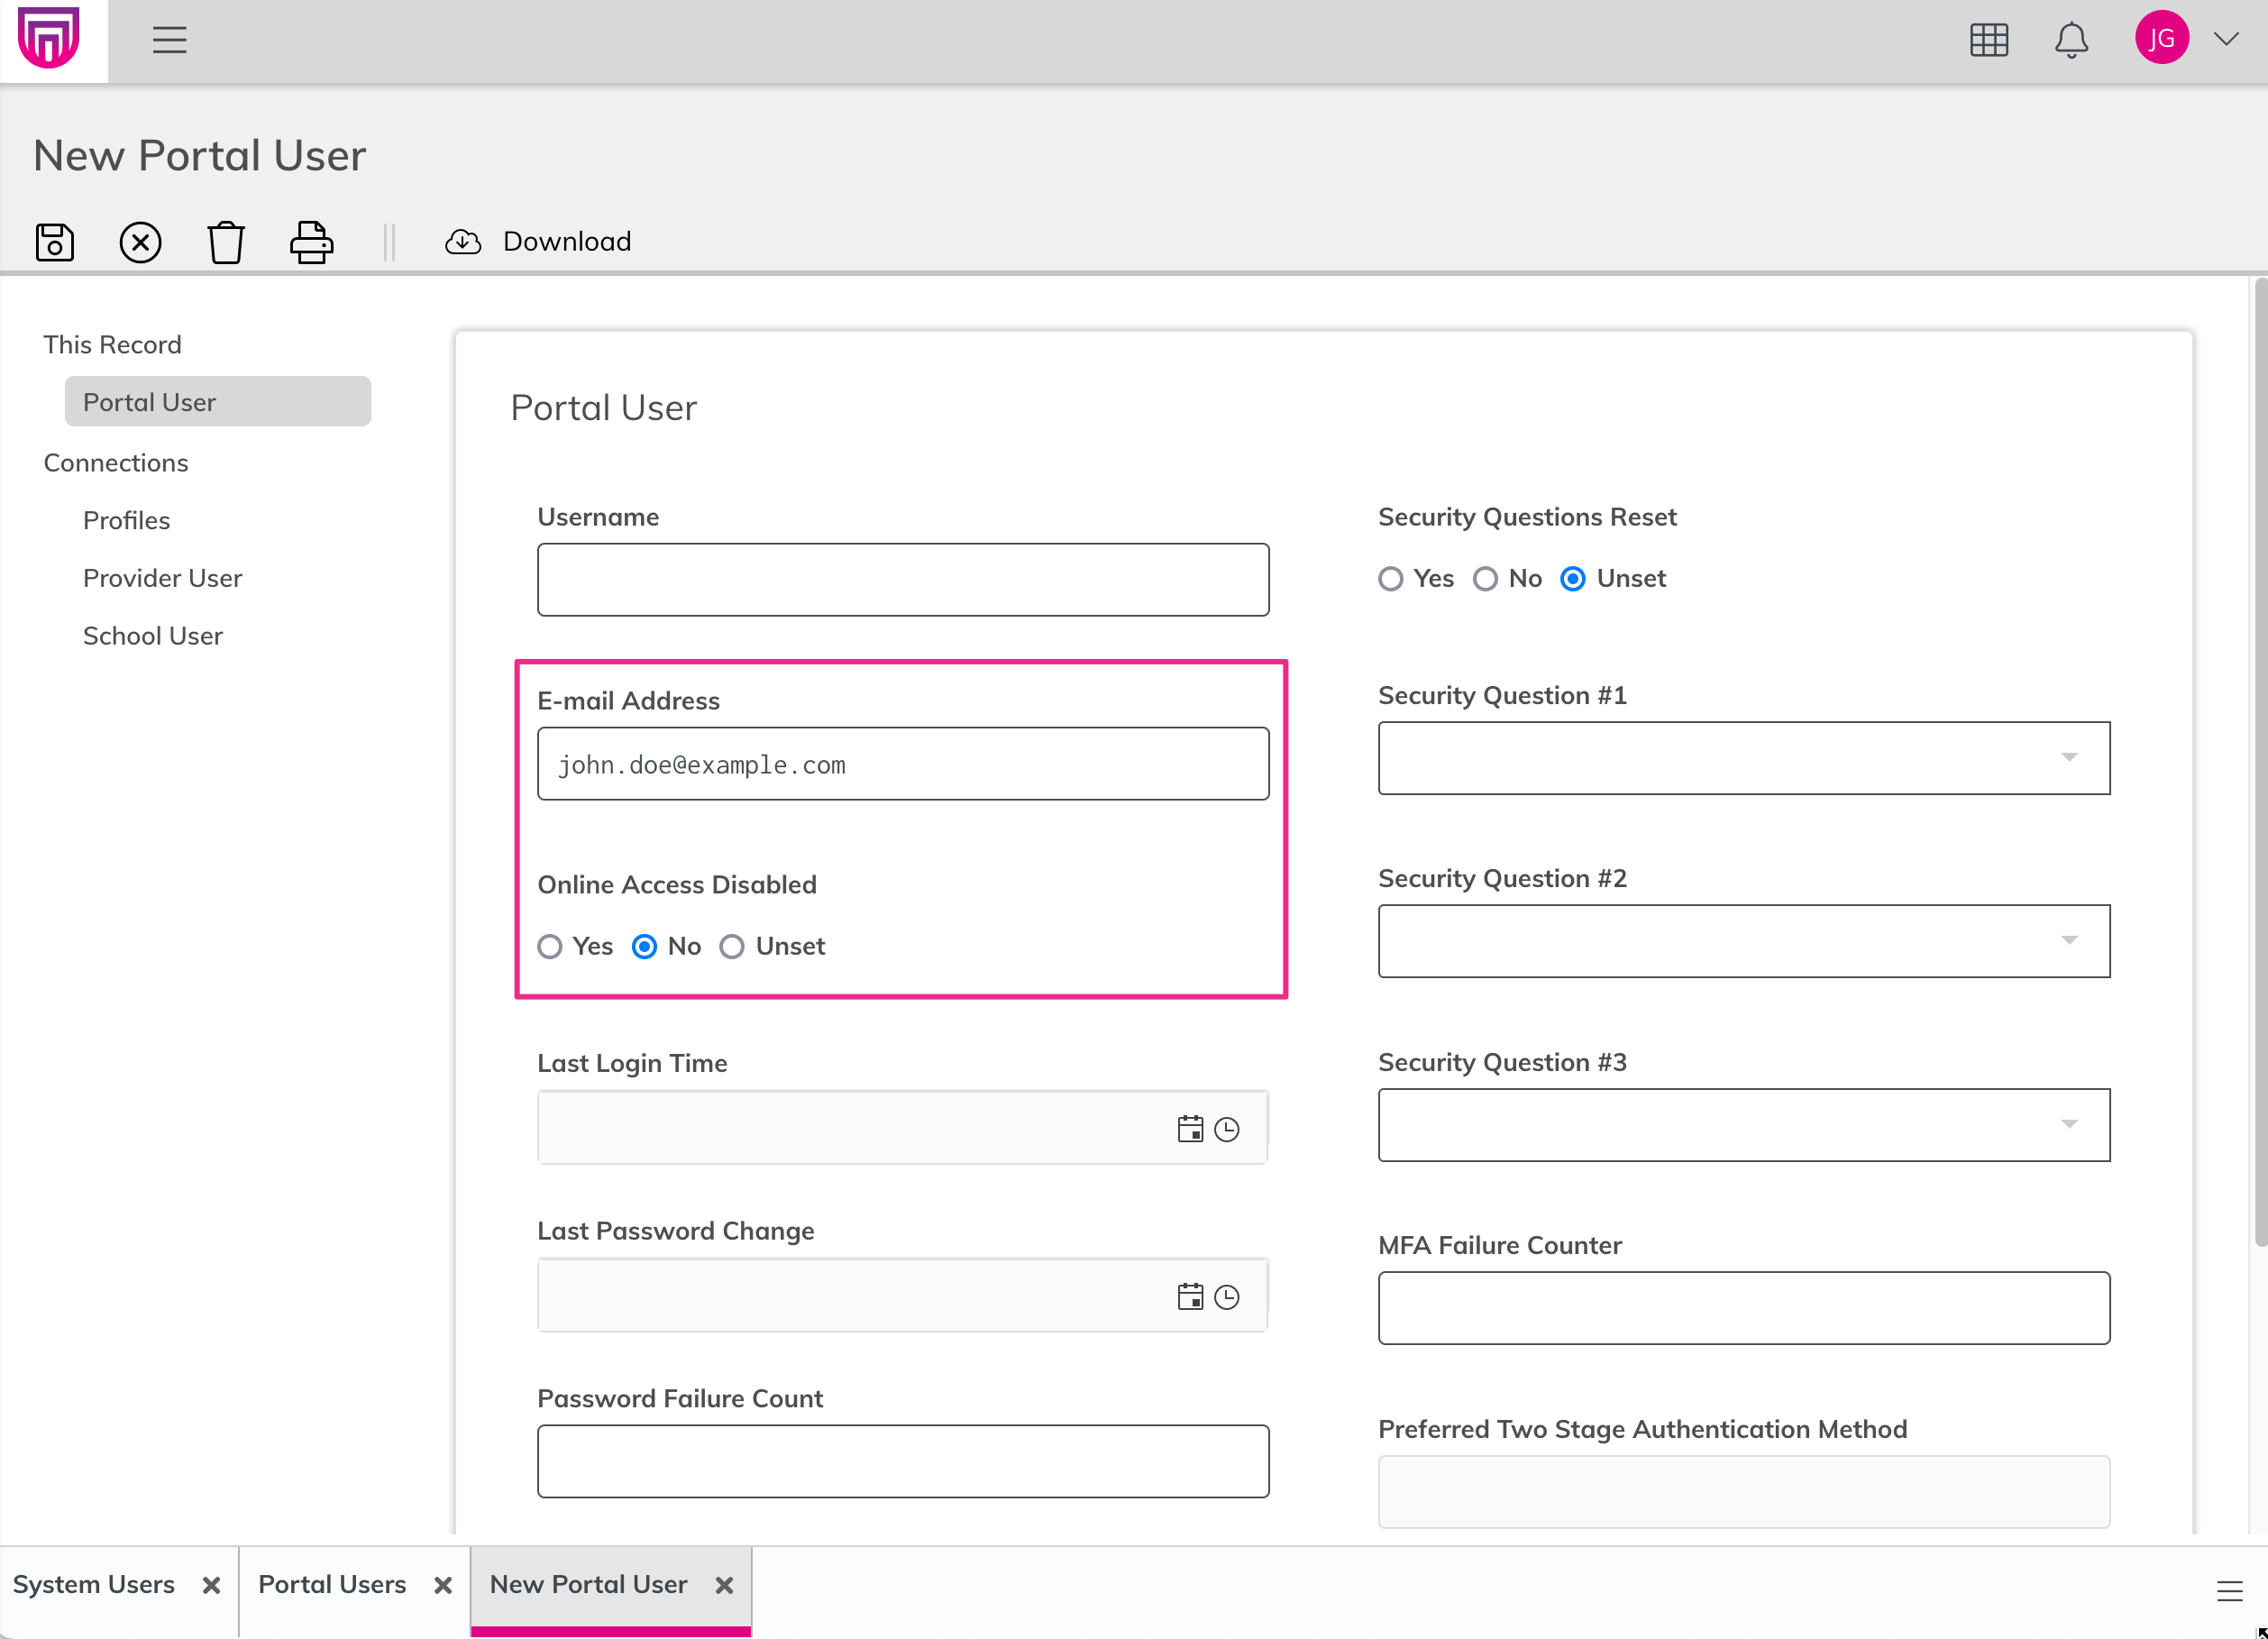Viewport: 2268px width, 1639px height.
Task: Open the apps grid icon
Action: [1988, 40]
